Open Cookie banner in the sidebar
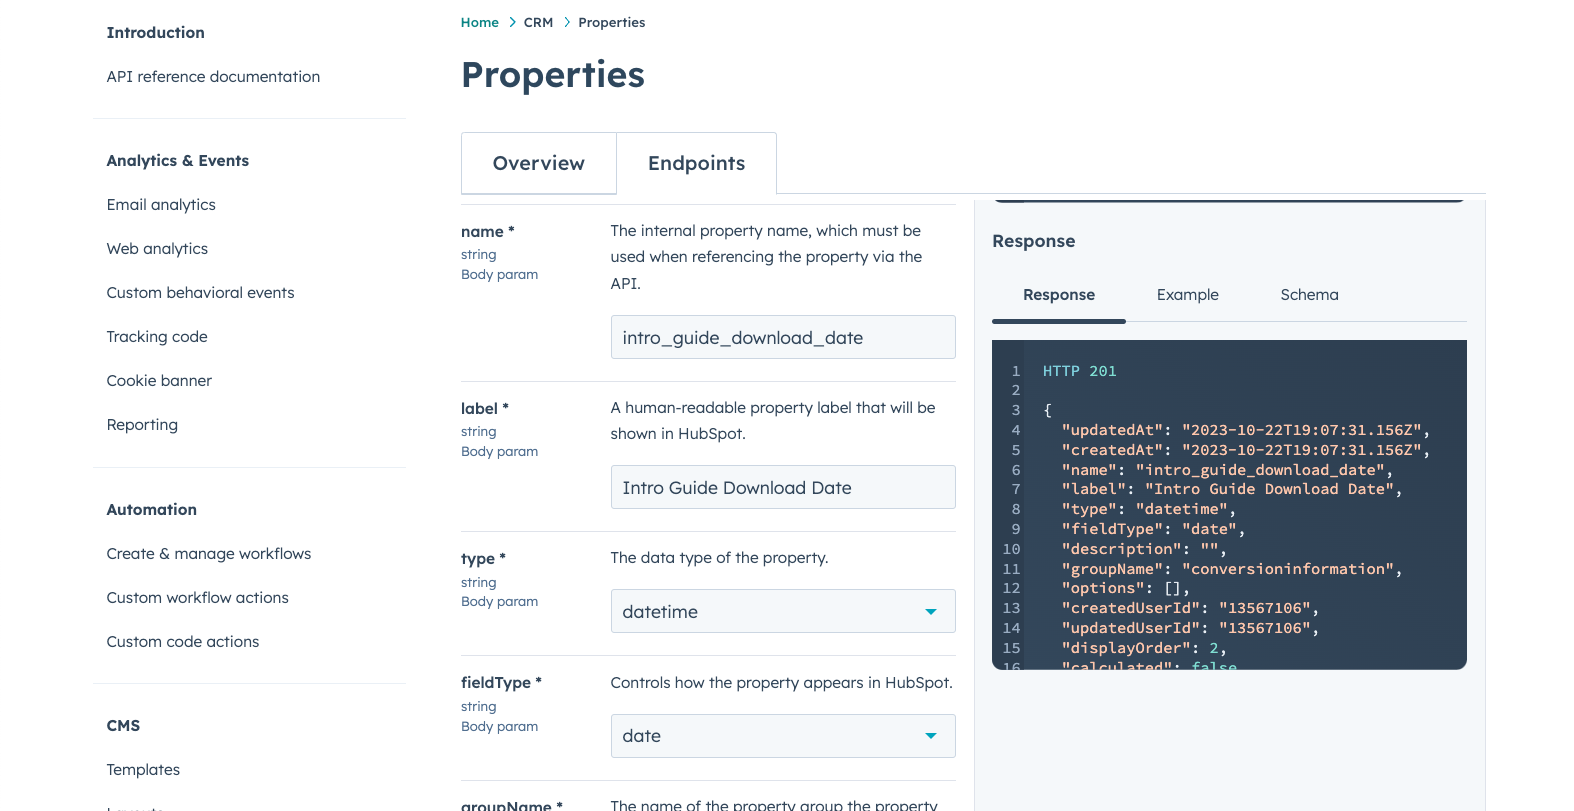This screenshot has height=811, width=1574. coord(159,381)
